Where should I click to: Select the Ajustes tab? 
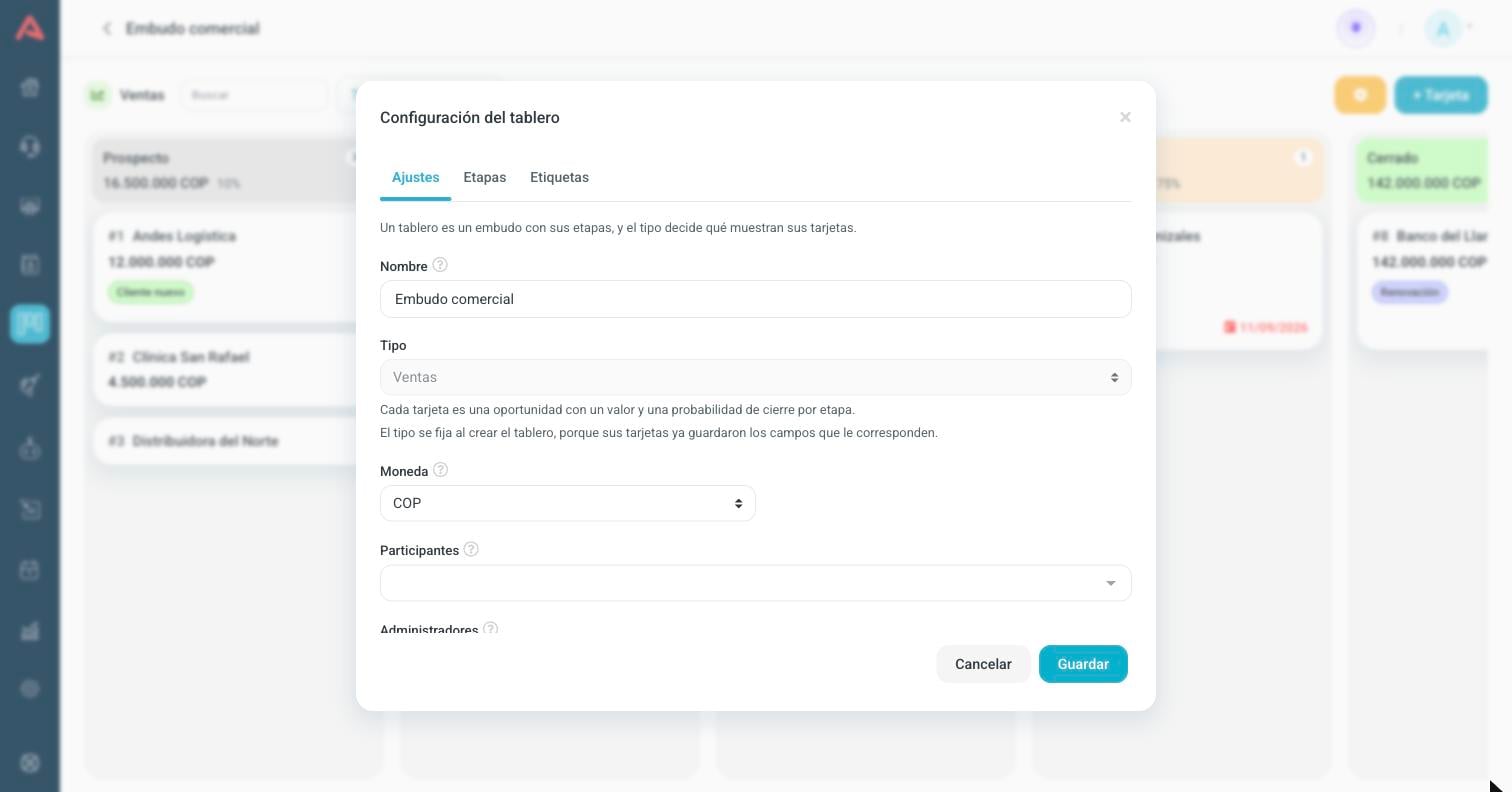pos(415,177)
